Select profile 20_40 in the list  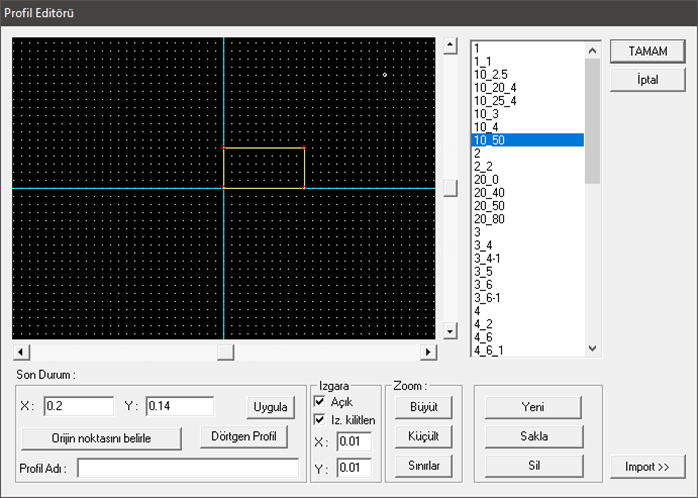pos(489,192)
